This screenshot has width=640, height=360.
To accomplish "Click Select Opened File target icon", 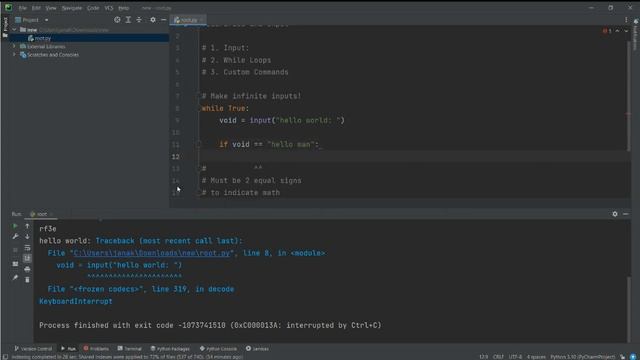I will (117, 20).
